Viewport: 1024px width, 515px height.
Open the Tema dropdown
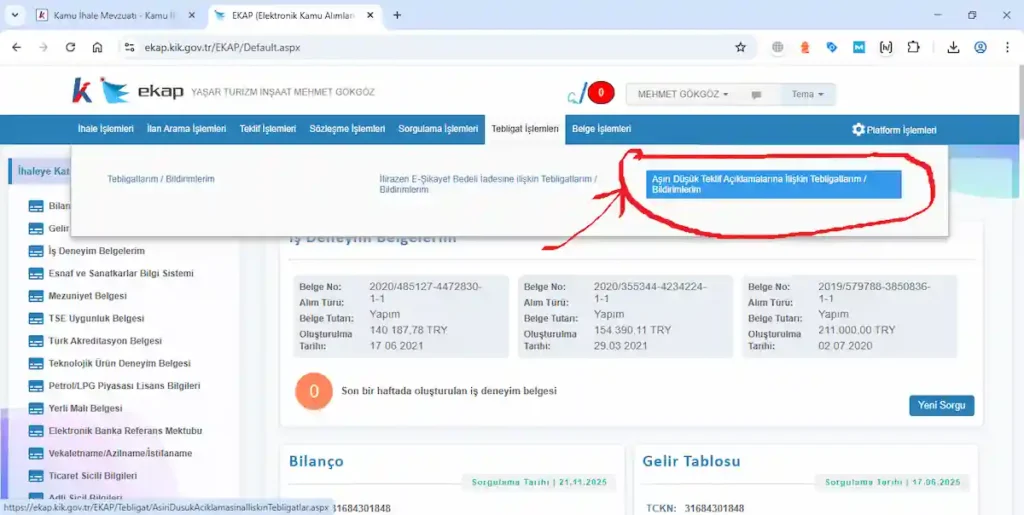808,94
